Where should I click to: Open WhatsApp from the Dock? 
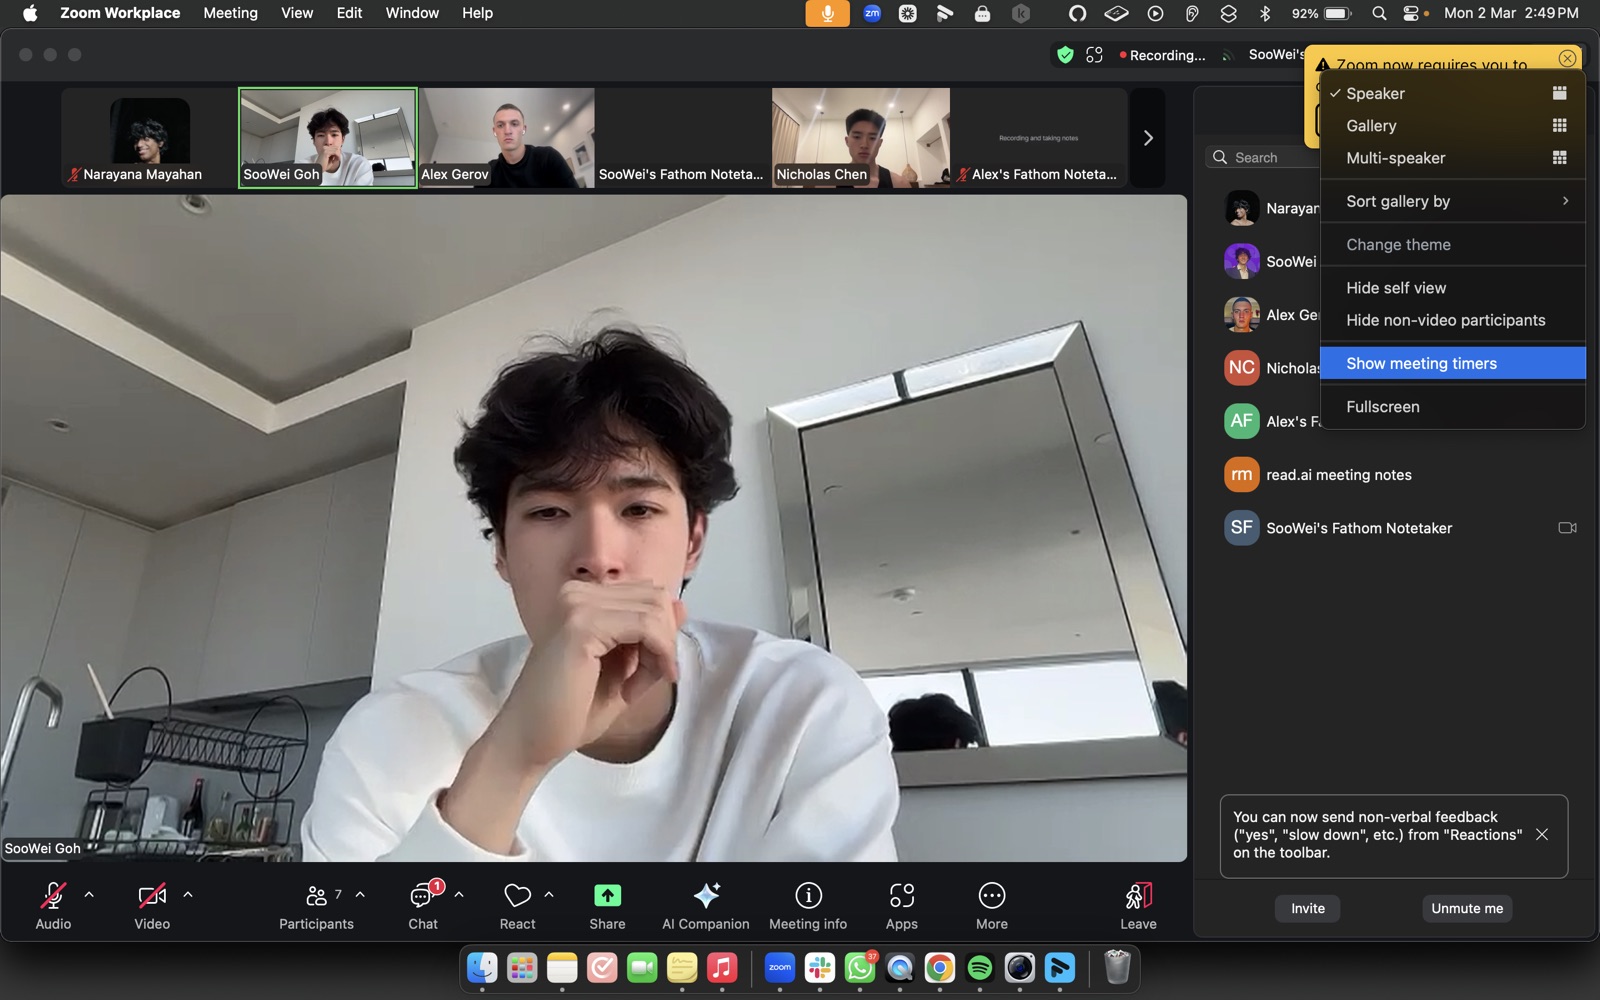coord(860,968)
